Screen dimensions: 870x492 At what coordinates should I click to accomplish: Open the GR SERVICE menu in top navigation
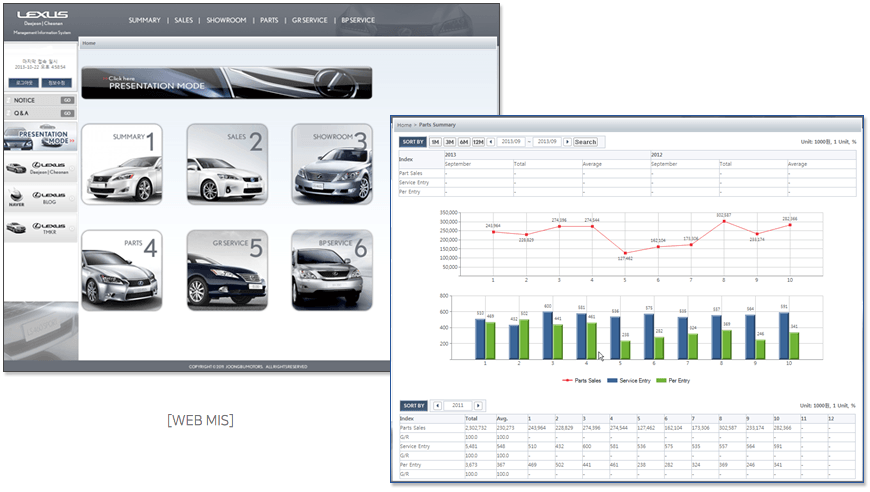click(x=310, y=20)
